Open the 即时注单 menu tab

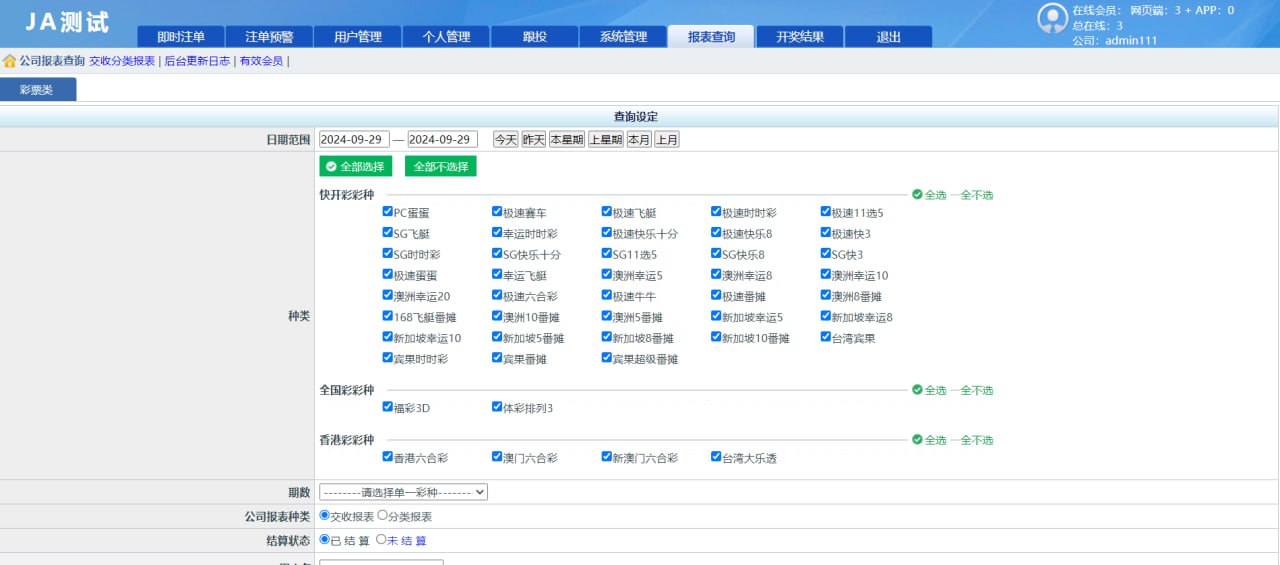tap(181, 37)
